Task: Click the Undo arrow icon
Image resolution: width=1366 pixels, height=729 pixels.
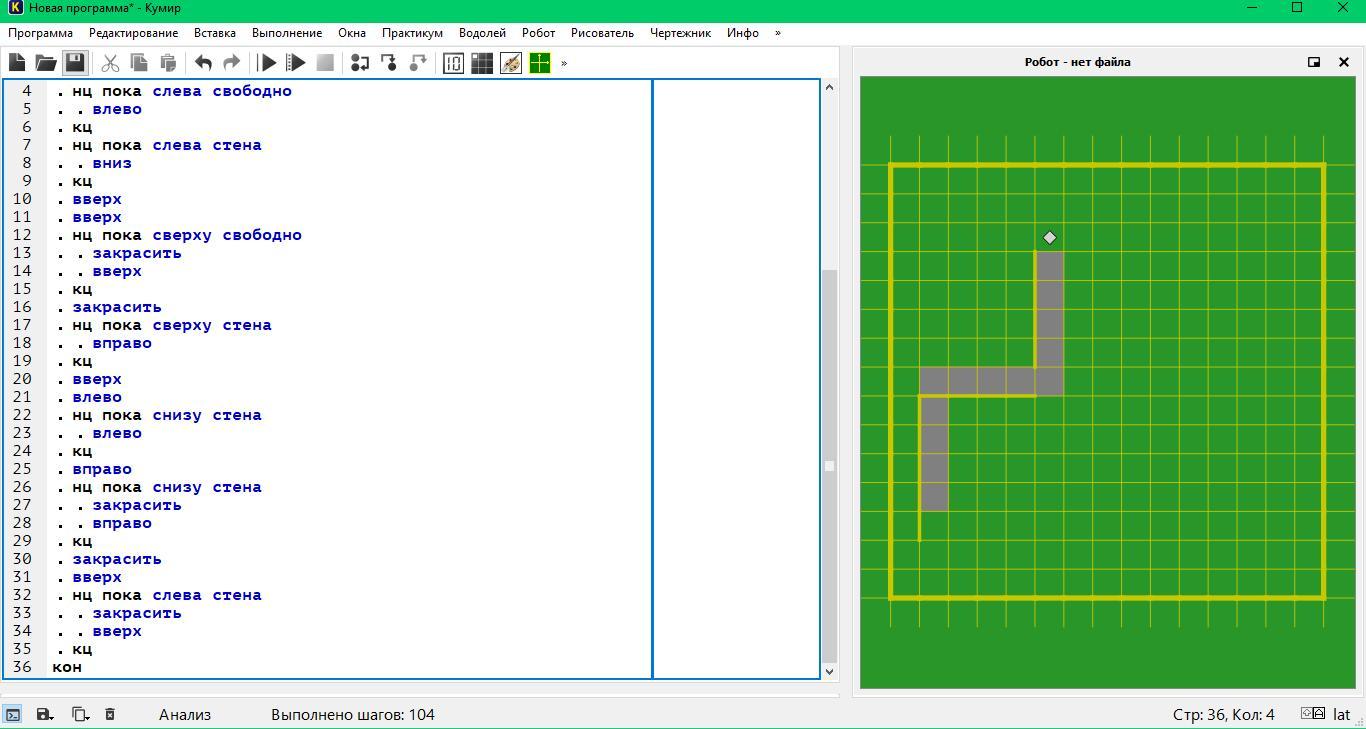Action: point(203,63)
